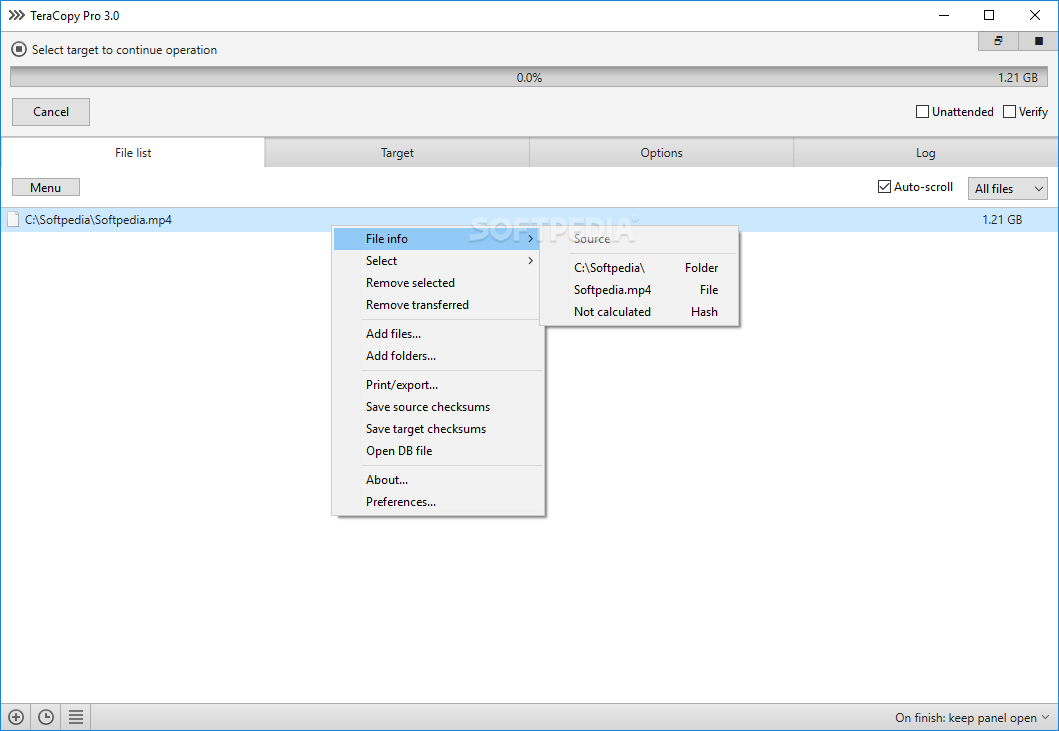The width and height of the screenshot is (1059, 731).
Task: Maximize the TeraCopy window
Action: (x=989, y=15)
